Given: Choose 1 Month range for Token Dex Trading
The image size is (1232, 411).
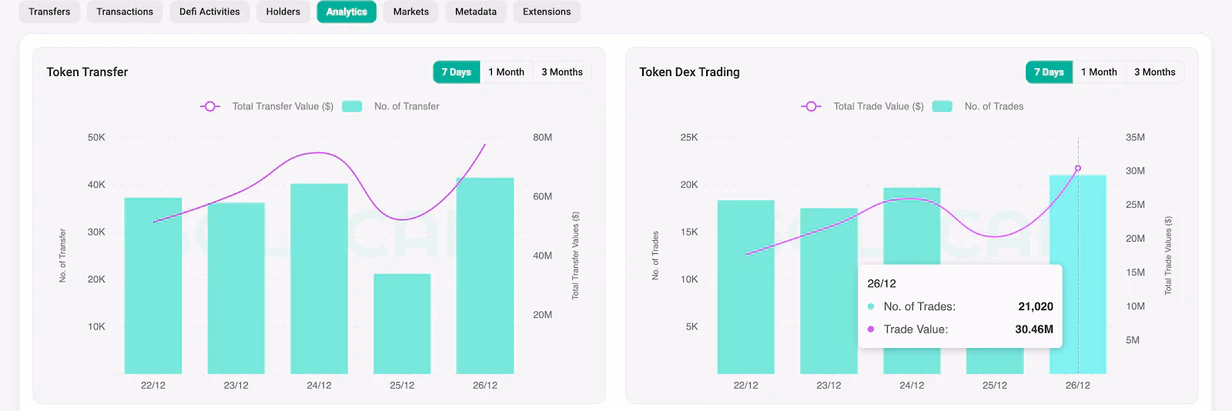Looking at the screenshot, I should click(x=1099, y=72).
